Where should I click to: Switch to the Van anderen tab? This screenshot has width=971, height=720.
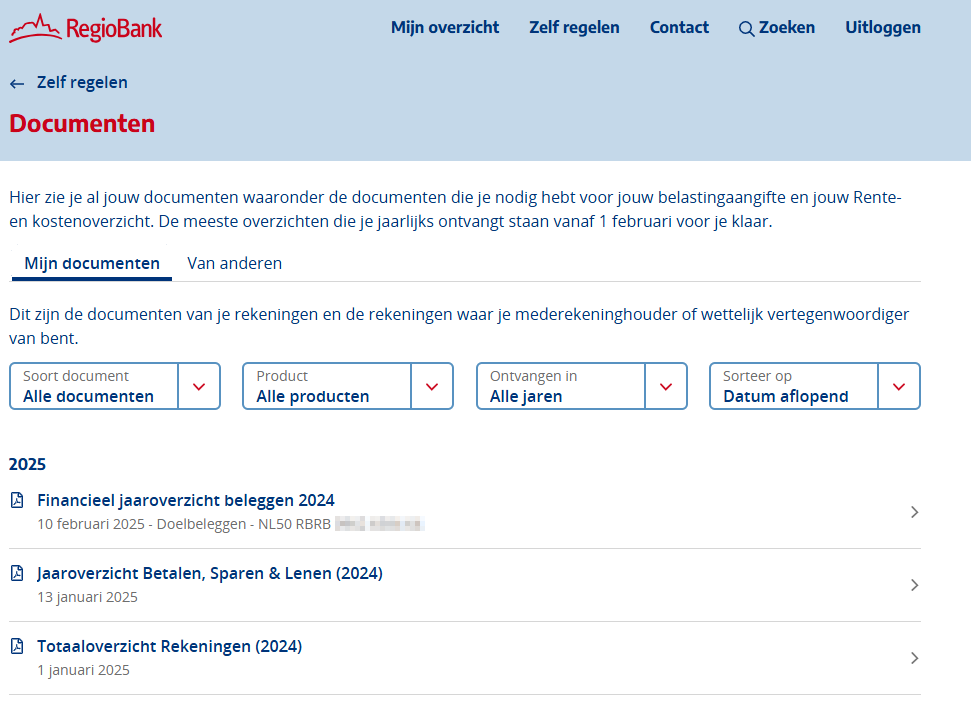(235, 264)
